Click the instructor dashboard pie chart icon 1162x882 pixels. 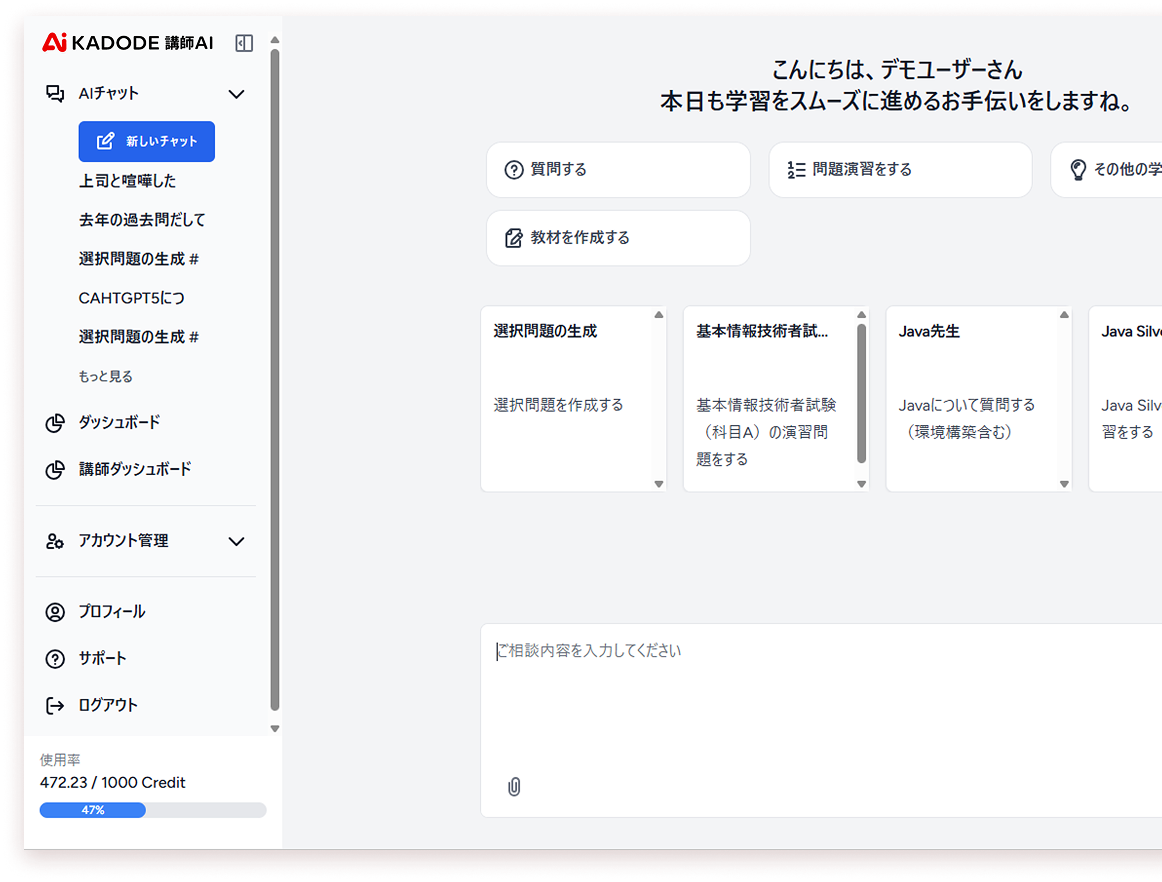55,470
